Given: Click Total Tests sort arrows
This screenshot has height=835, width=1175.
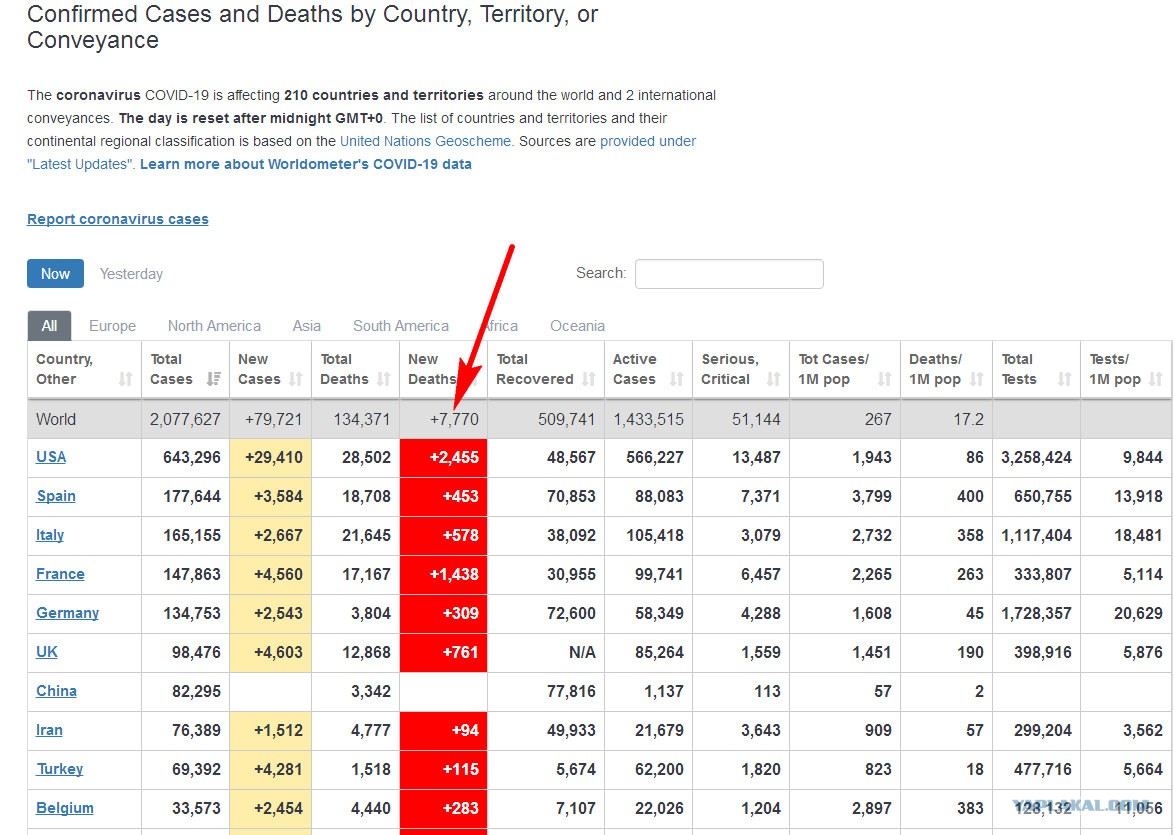Looking at the screenshot, I should (1064, 379).
